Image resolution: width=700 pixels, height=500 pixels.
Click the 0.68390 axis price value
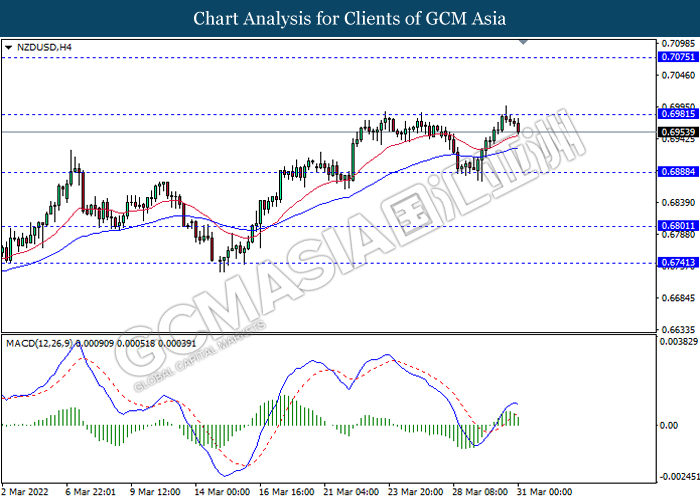[678, 203]
